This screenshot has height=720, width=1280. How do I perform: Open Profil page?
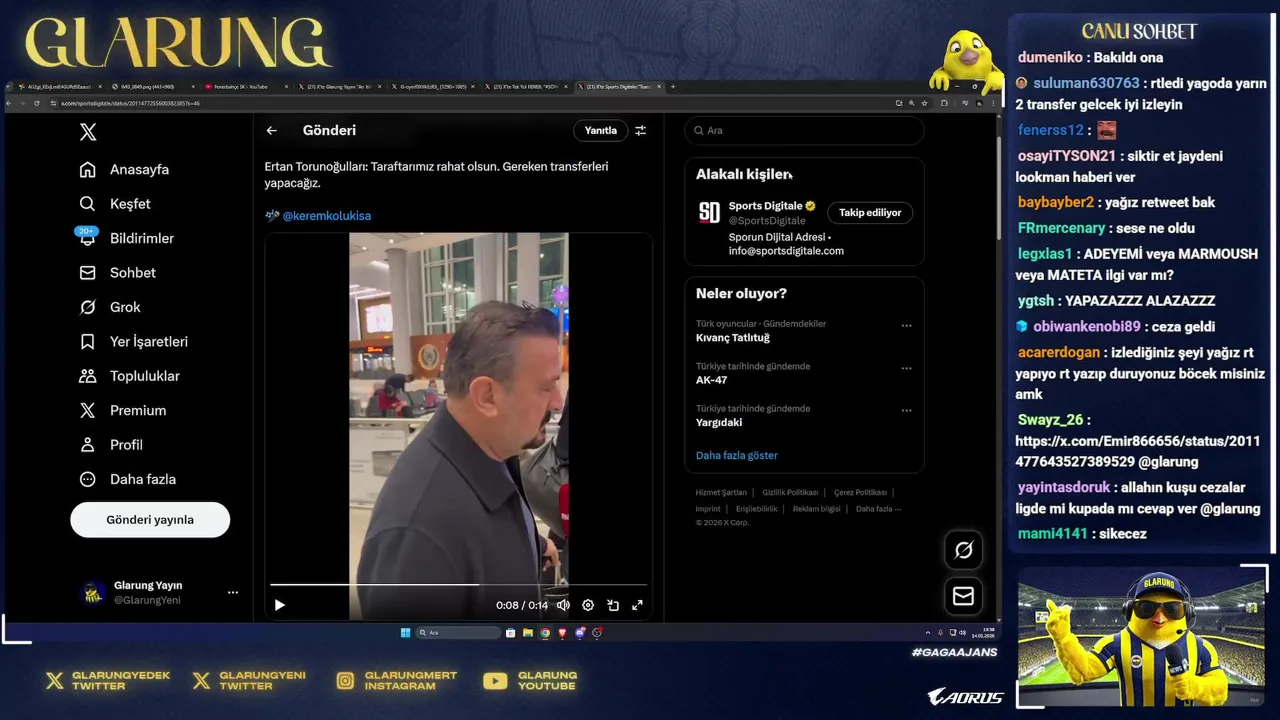(x=112, y=445)
